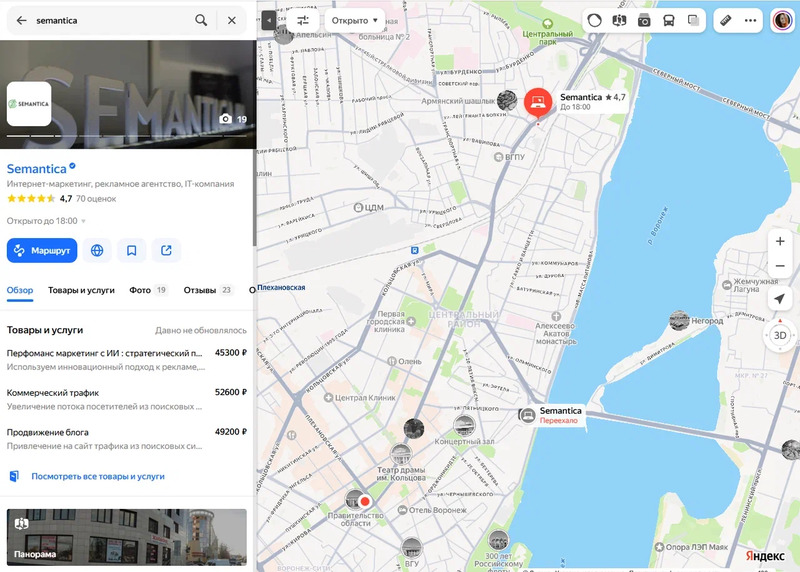Open the map filters settings icon

point(303,20)
